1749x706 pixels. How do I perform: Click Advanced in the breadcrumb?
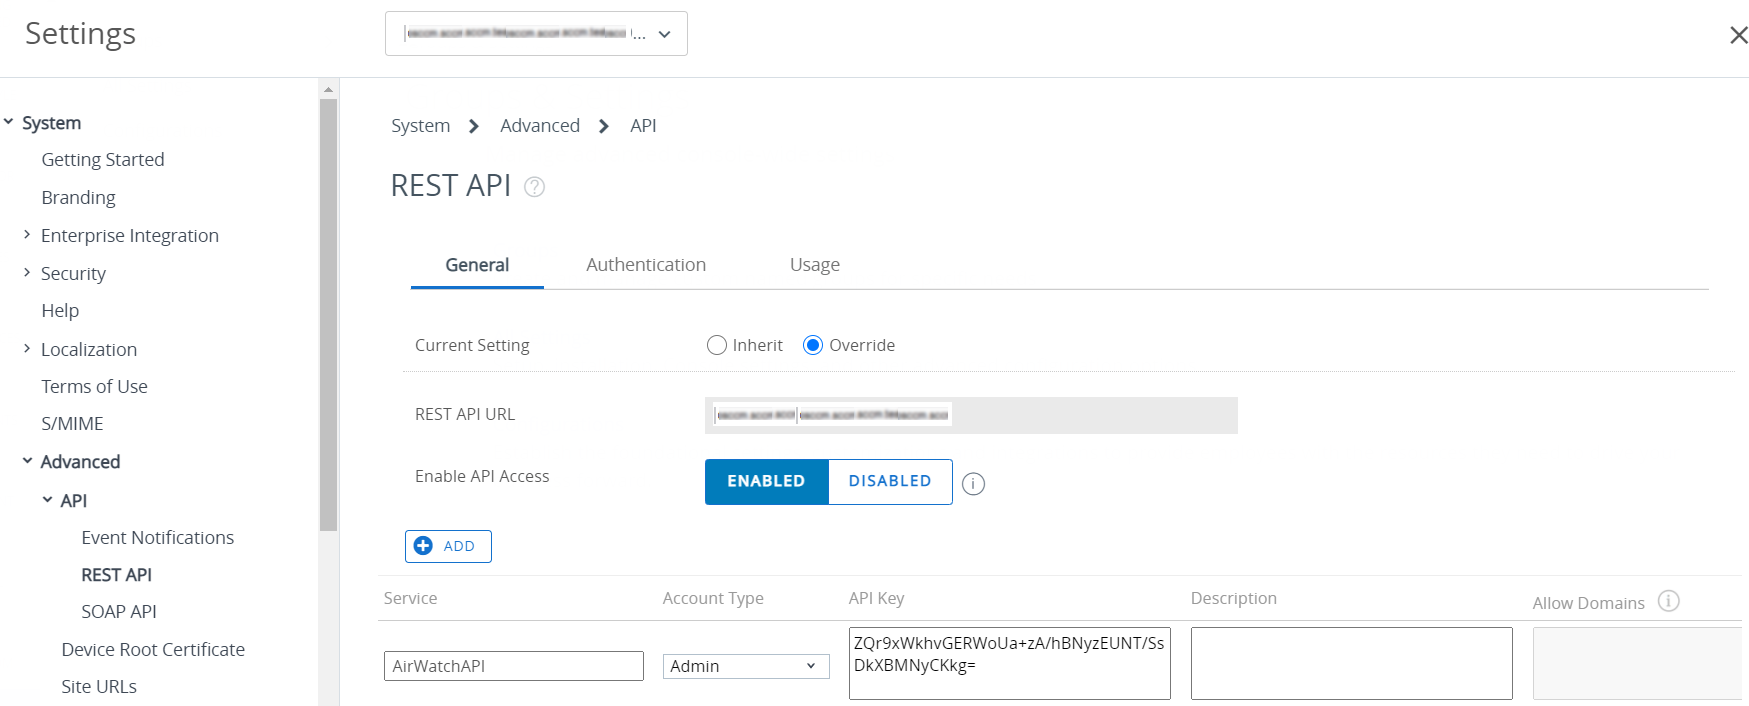click(539, 125)
